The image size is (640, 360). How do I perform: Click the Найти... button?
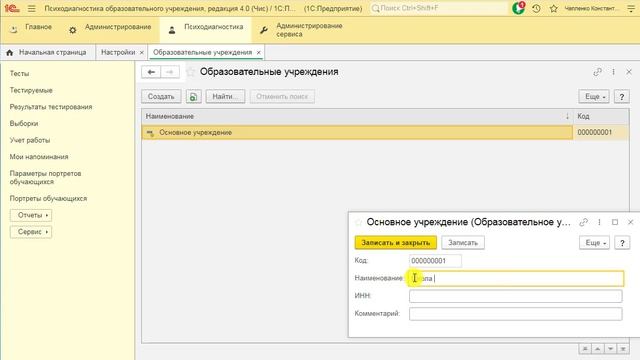225,97
